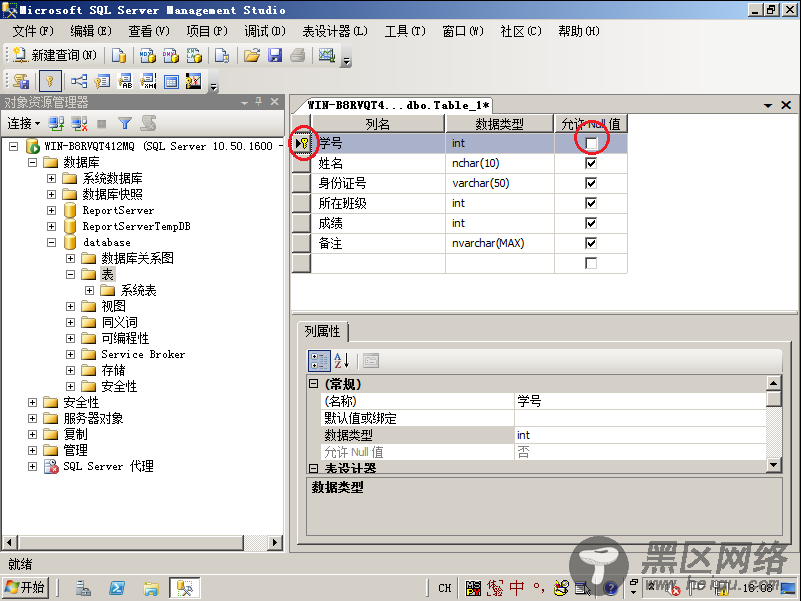Click the Manage Fulltext Index icon
Image resolution: width=801 pixels, height=601 pixels.
click(x=125, y=81)
